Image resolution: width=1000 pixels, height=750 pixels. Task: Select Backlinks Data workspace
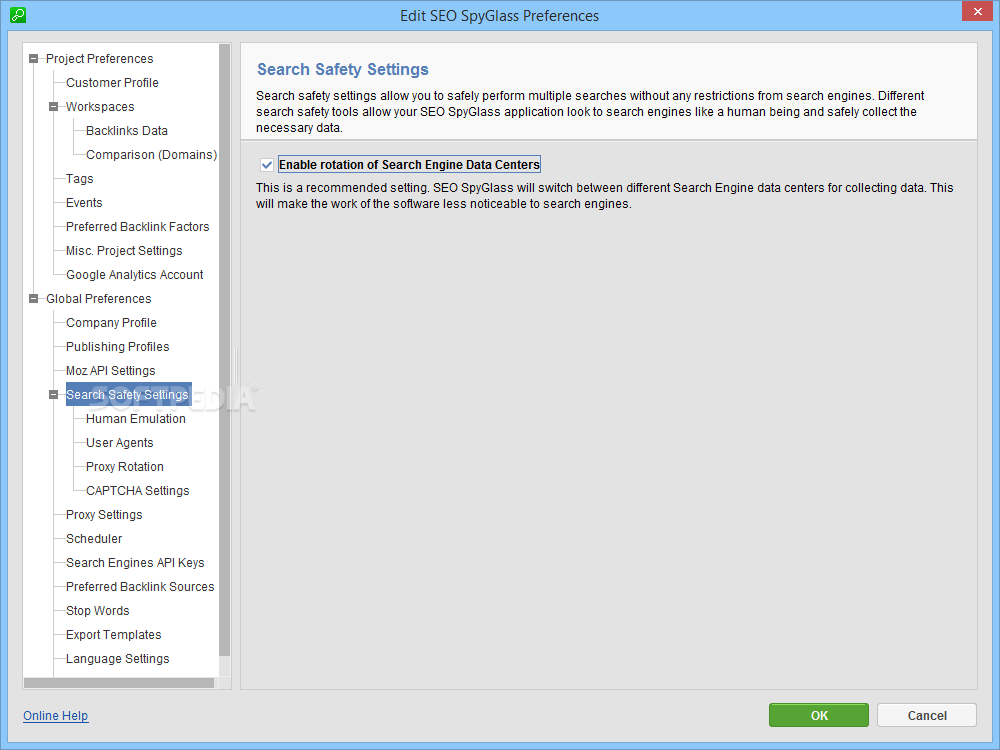127,131
